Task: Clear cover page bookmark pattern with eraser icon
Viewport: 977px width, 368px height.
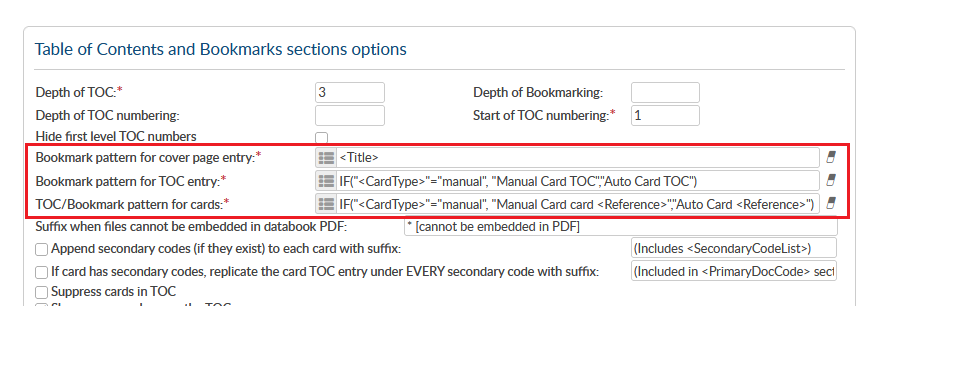Action: pyautogui.click(x=831, y=158)
